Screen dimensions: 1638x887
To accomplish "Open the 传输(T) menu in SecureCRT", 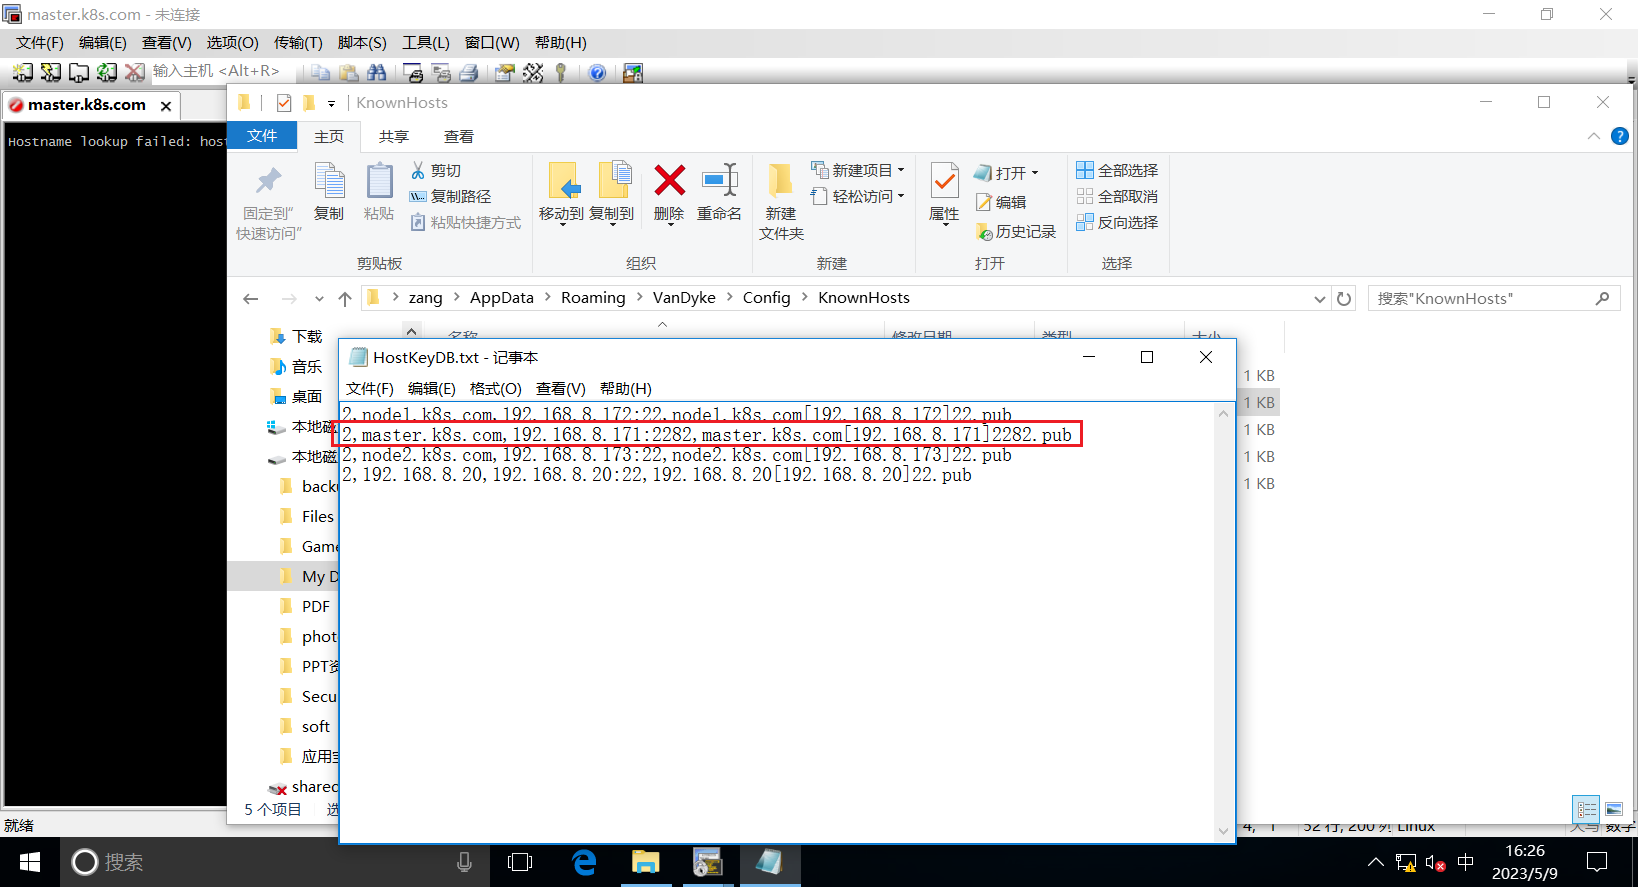I will coord(298,43).
